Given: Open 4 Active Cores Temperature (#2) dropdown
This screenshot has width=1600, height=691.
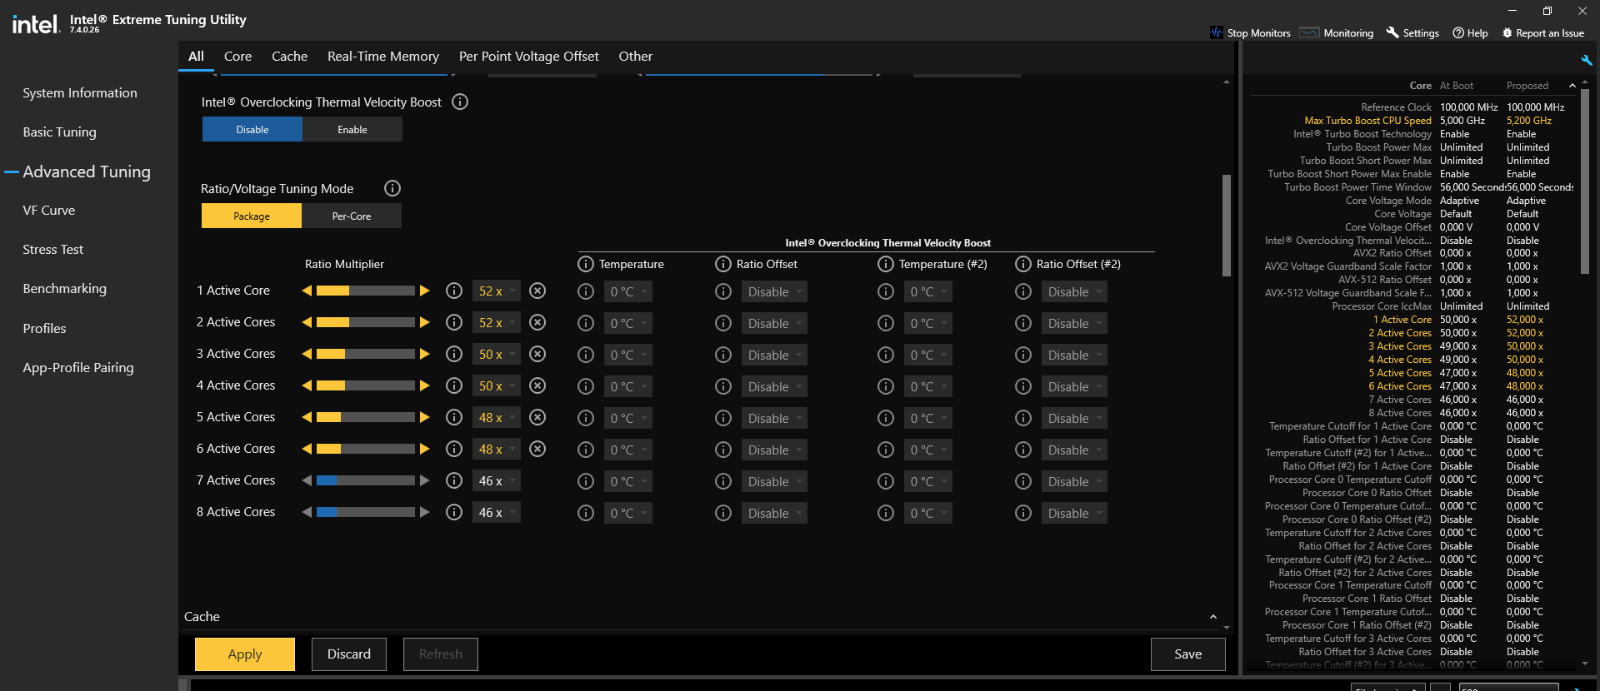Looking at the screenshot, I should (928, 387).
